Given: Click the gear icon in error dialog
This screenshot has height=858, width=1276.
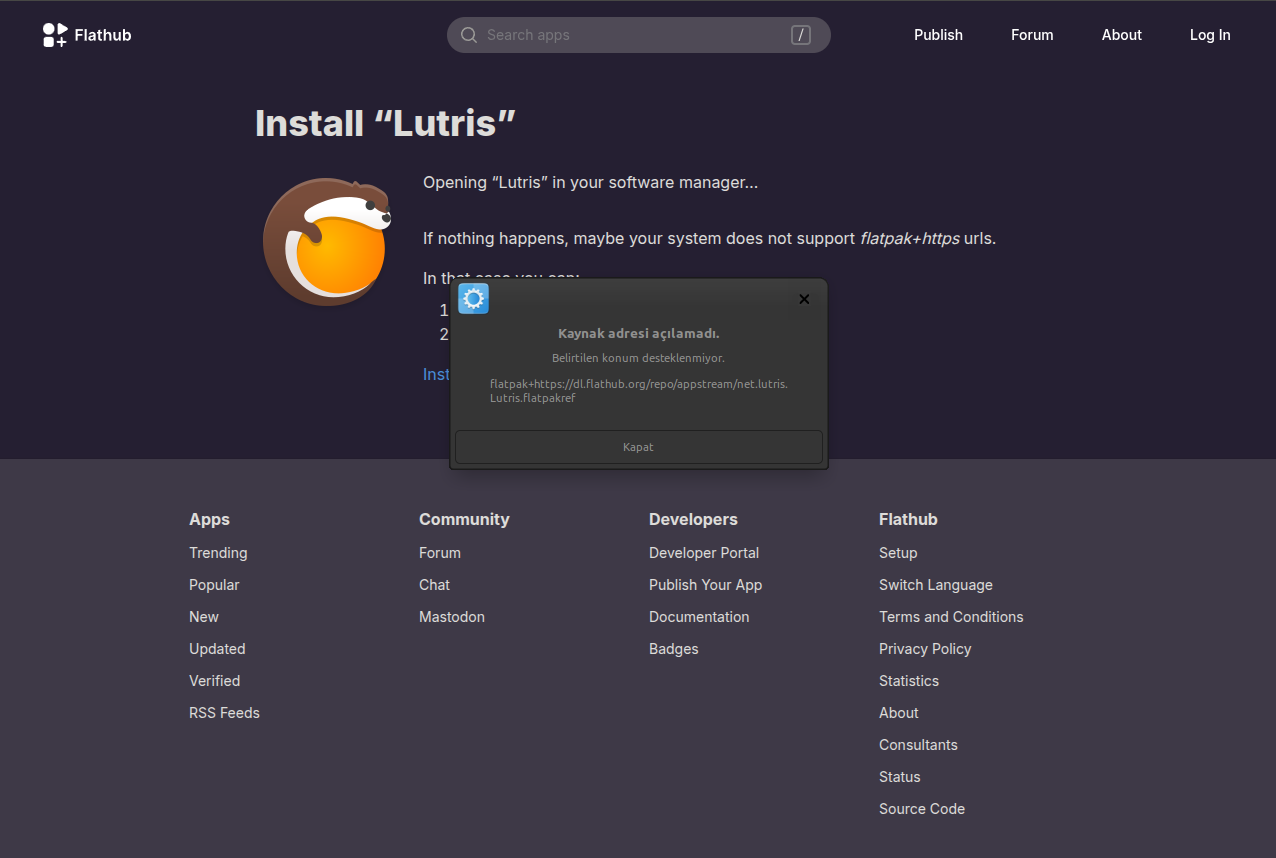Looking at the screenshot, I should click(473, 298).
